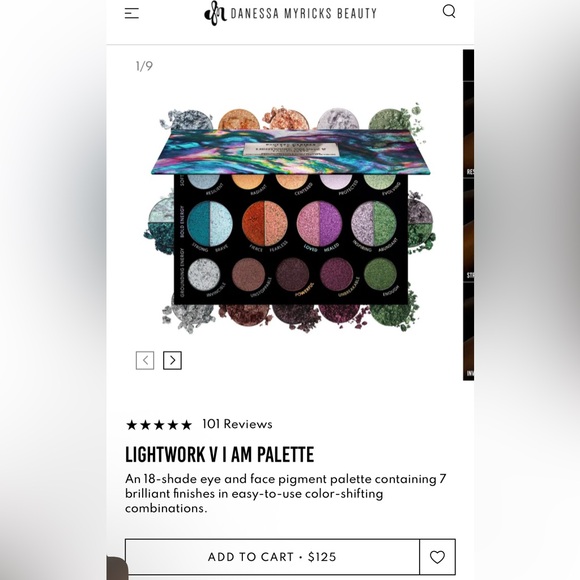The width and height of the screenshot is (580, 580).
Task: Click the search magnifier icon
Action: tap(449, 11)
